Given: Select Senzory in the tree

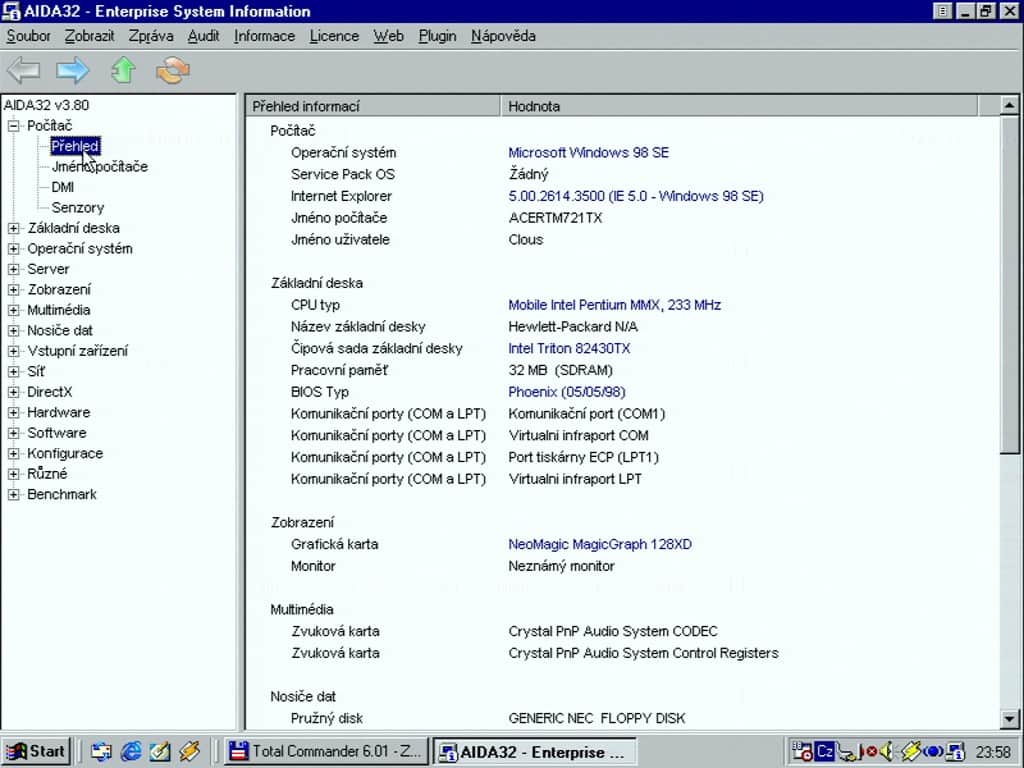Looking at the screenshot, I should click(78, 208).
